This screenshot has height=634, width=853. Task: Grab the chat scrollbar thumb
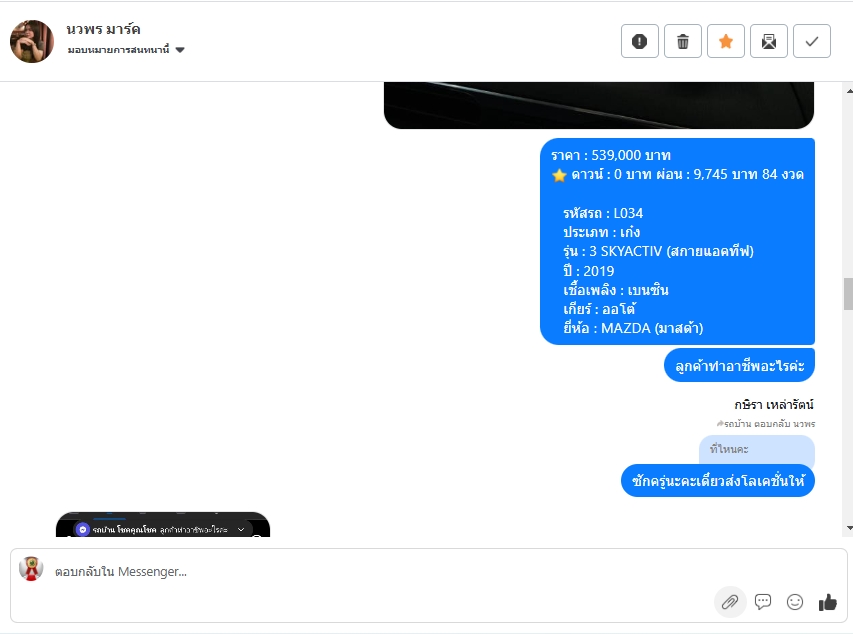click(849, 294)
